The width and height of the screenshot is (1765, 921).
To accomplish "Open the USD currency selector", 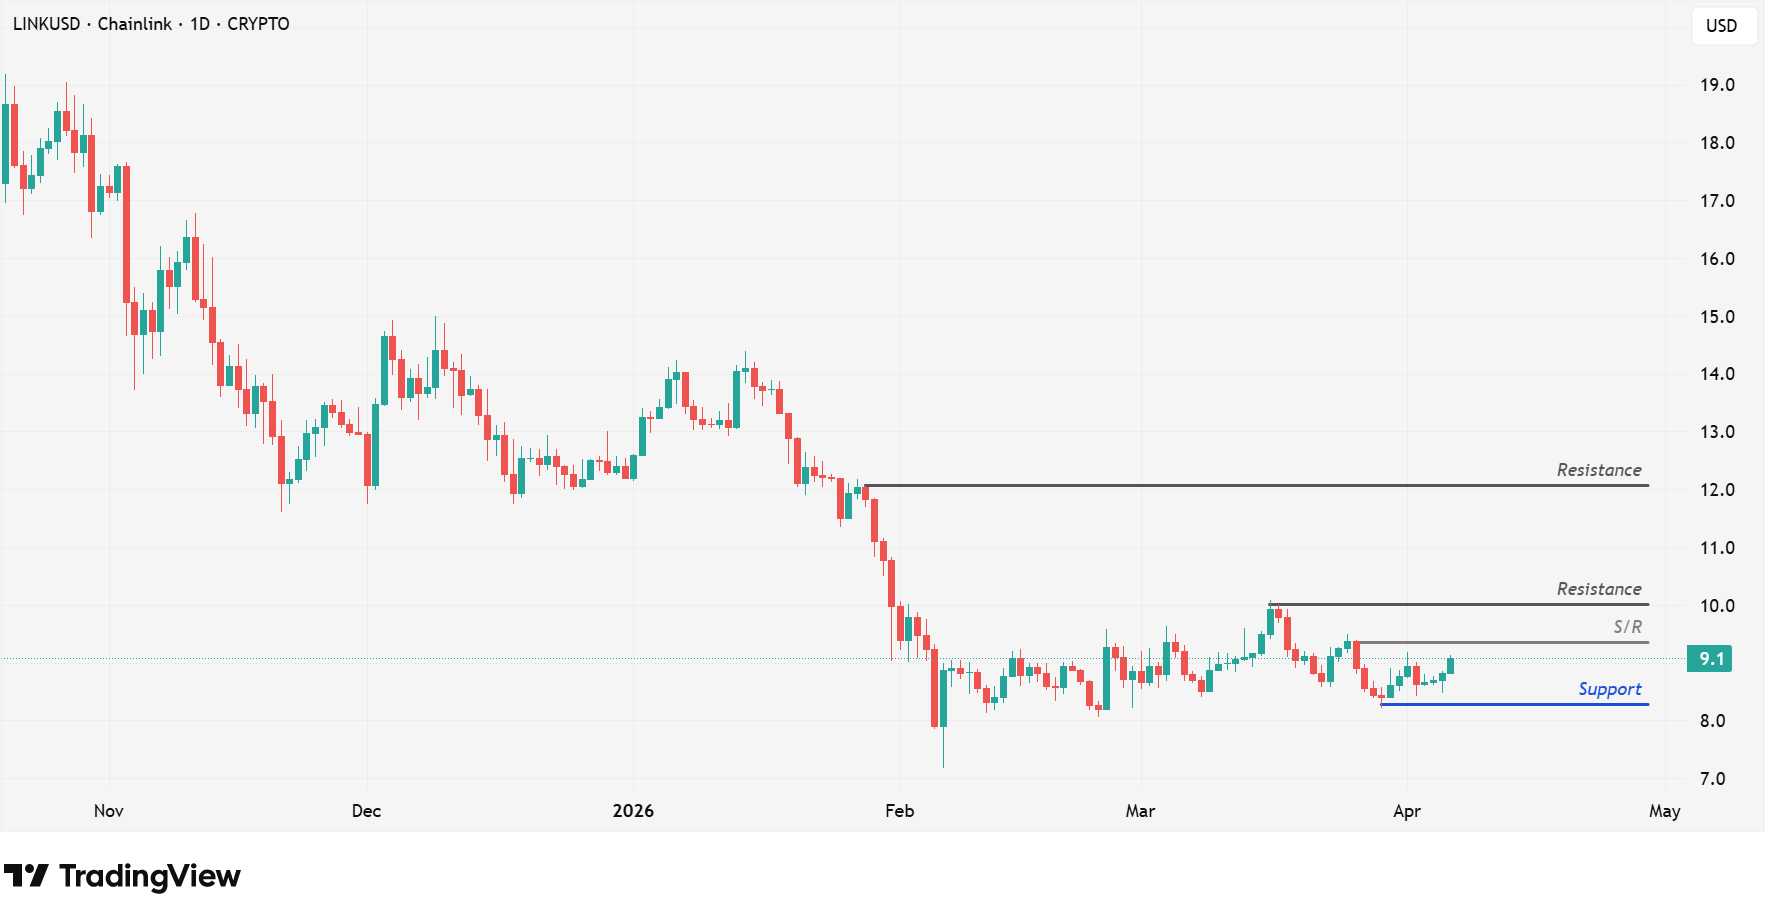I will [x=1721, y=26].
